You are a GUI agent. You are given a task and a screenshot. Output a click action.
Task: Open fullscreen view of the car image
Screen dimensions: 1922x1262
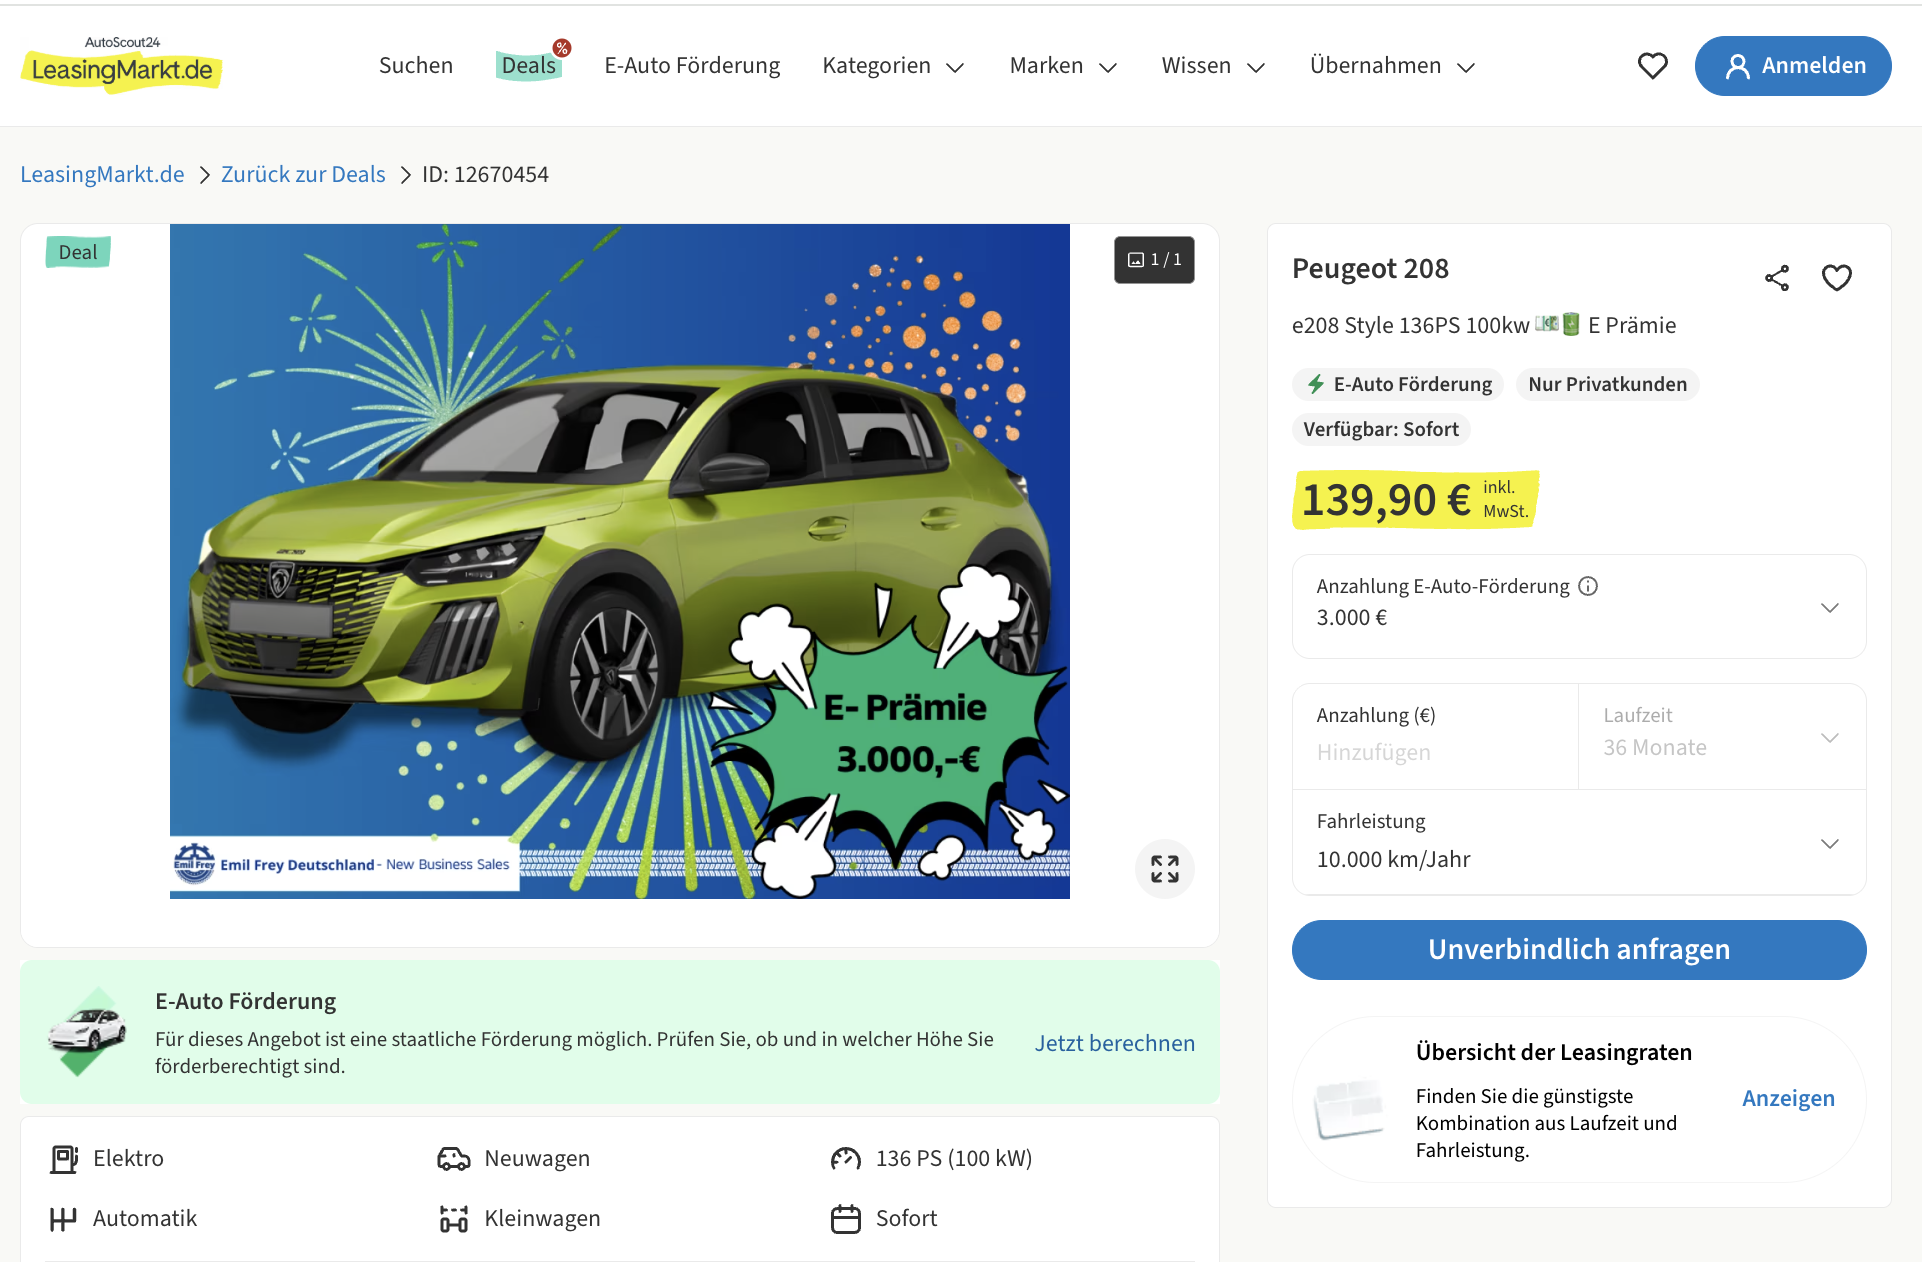1164,868
